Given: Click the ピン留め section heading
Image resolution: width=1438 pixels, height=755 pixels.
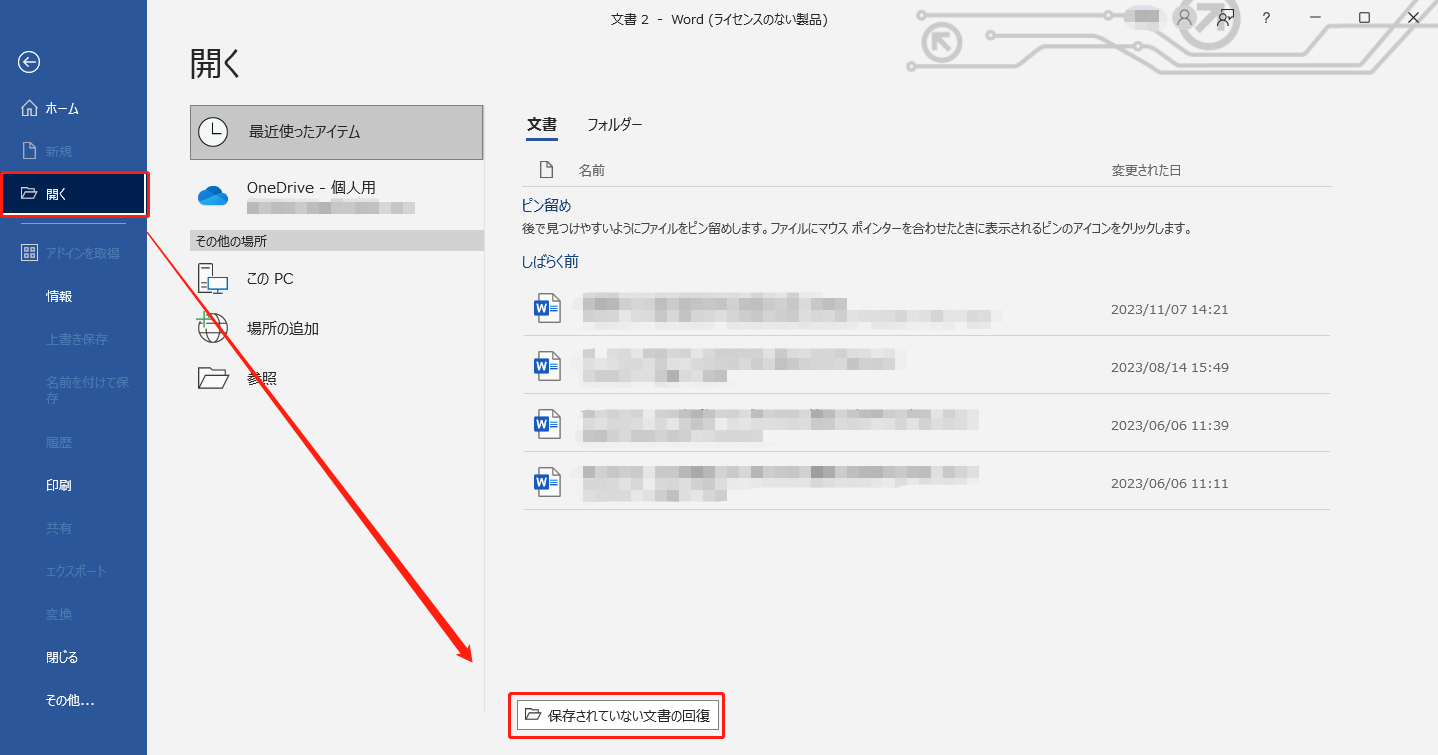Looking at the screenshot, I should pyautogui.click(x=546, y=205).
